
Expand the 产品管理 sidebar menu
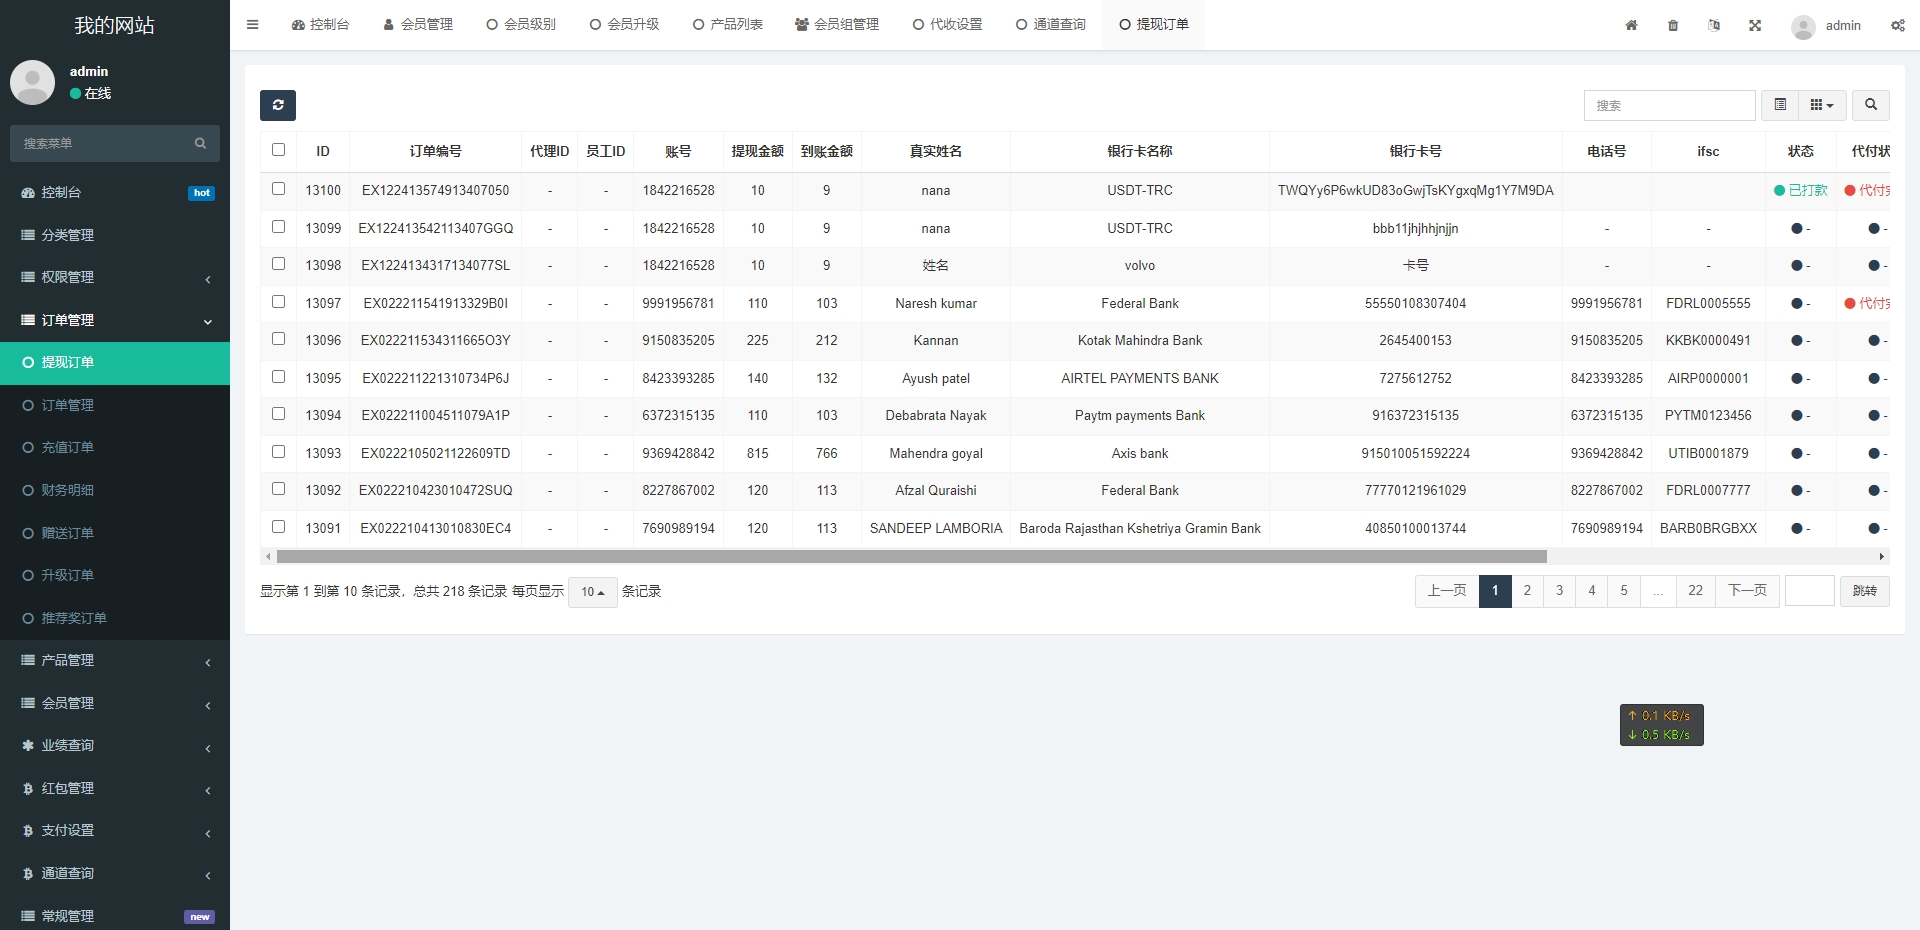(115, 661)
